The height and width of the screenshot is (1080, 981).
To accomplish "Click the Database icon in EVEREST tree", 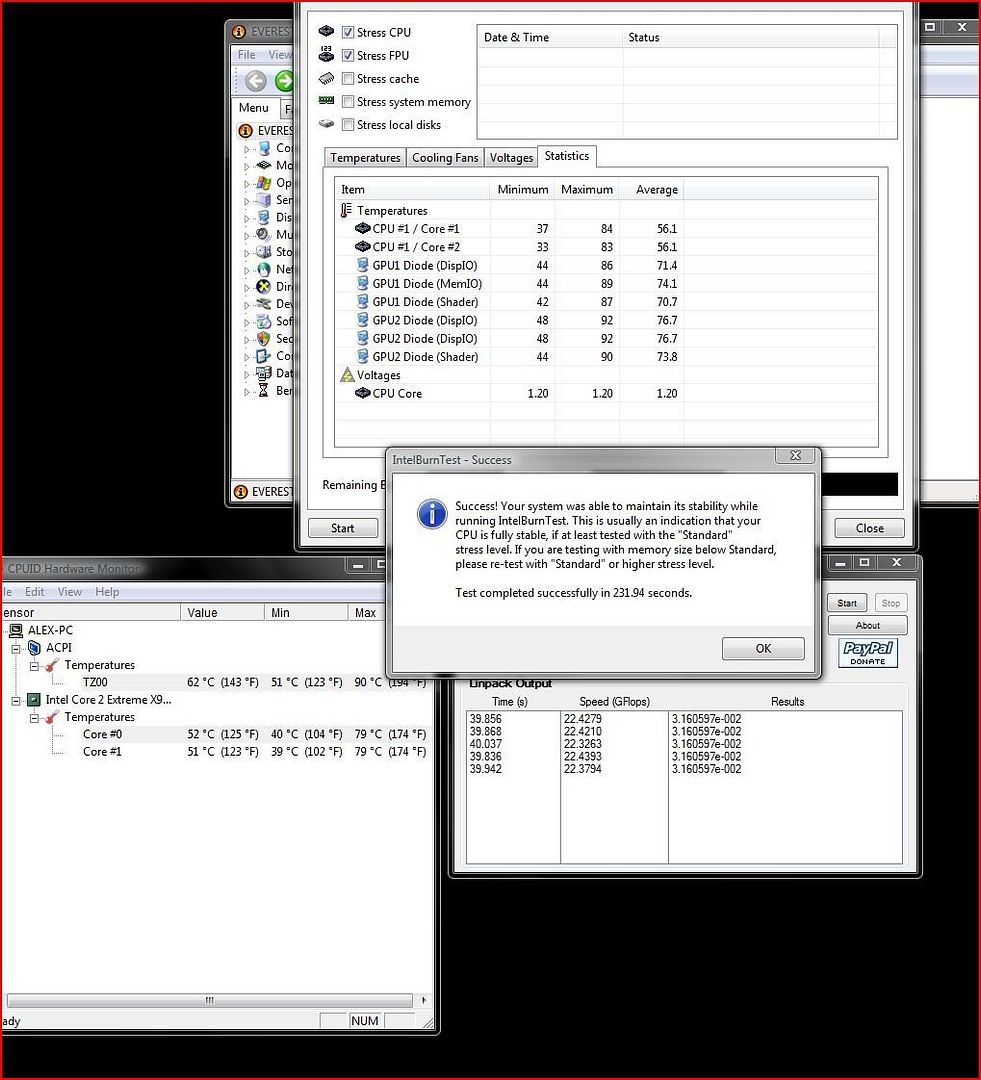I will 264,373.
